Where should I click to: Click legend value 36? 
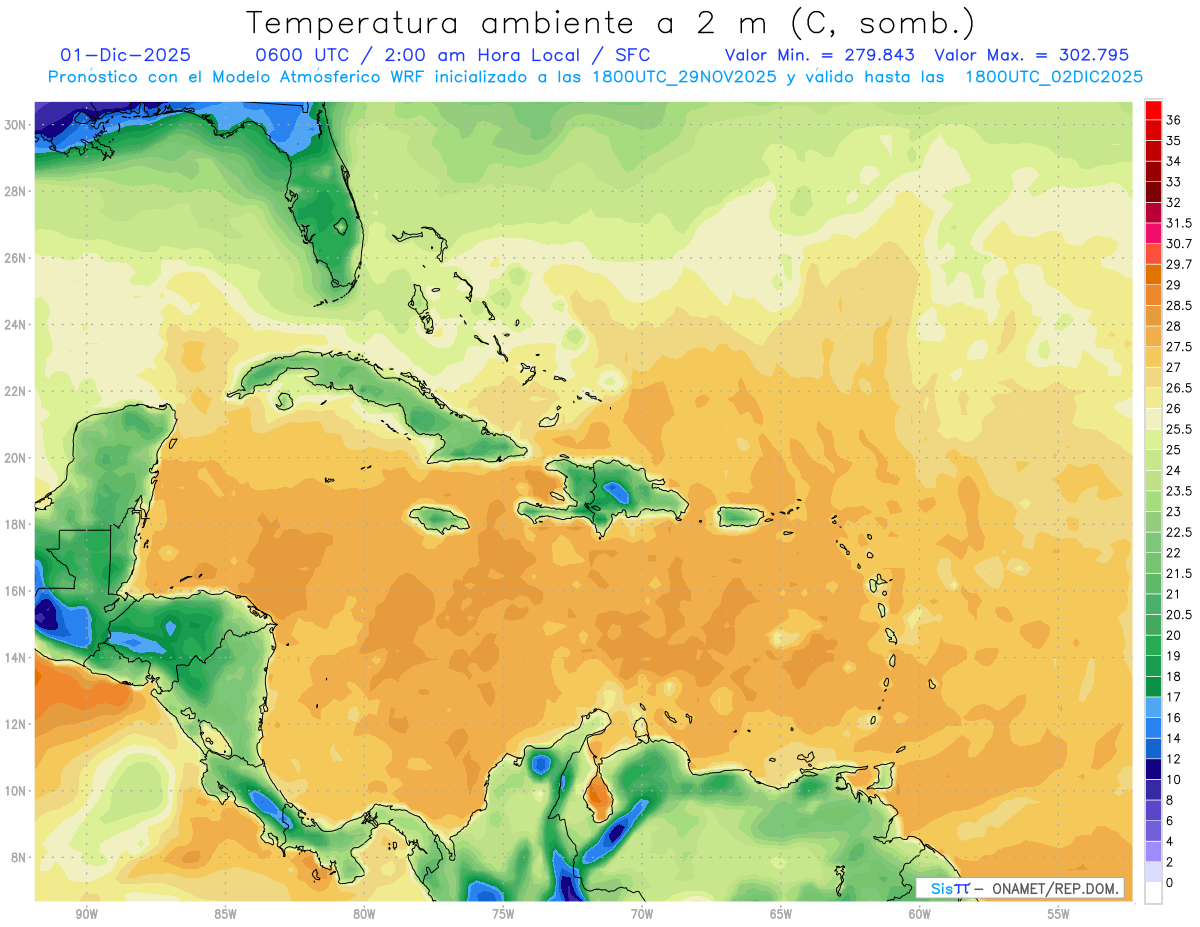tap(1173, 120)
